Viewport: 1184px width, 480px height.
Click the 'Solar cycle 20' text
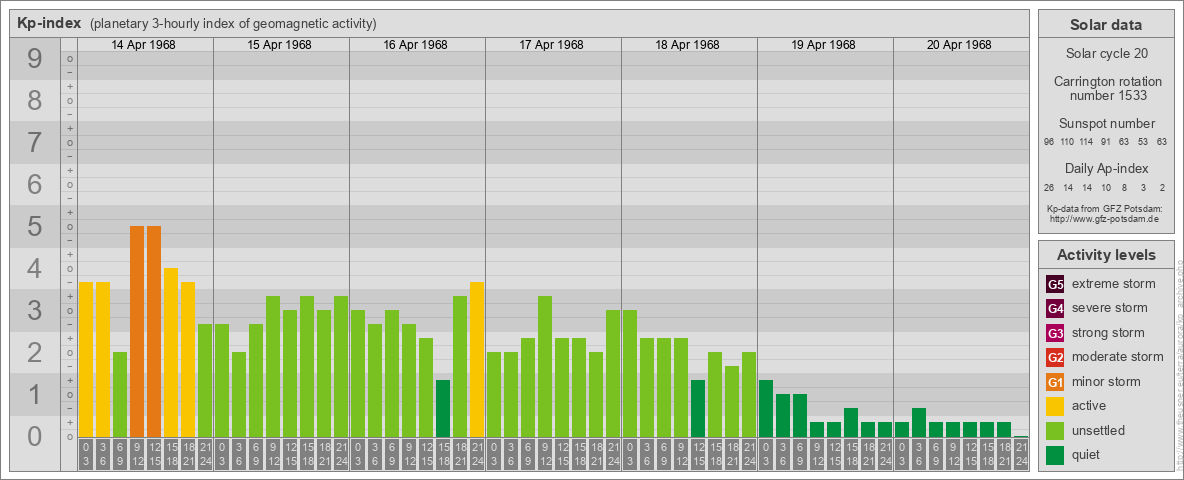(x=1106, y=54)
